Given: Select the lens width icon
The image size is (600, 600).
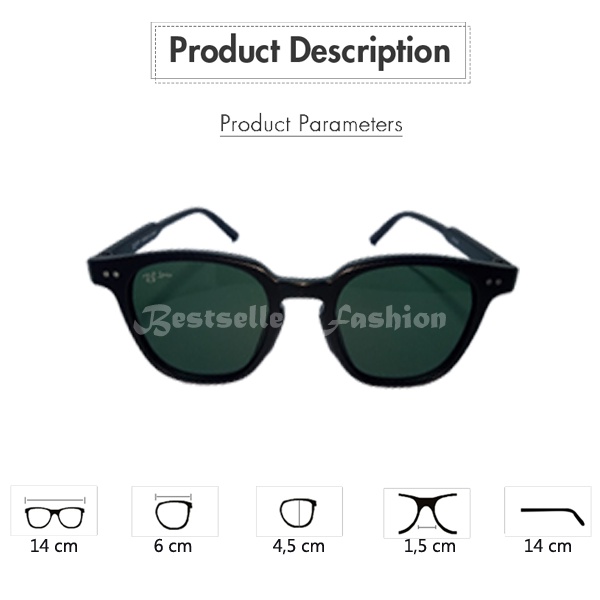Looking at the screenshot, I should click(175, 511).
